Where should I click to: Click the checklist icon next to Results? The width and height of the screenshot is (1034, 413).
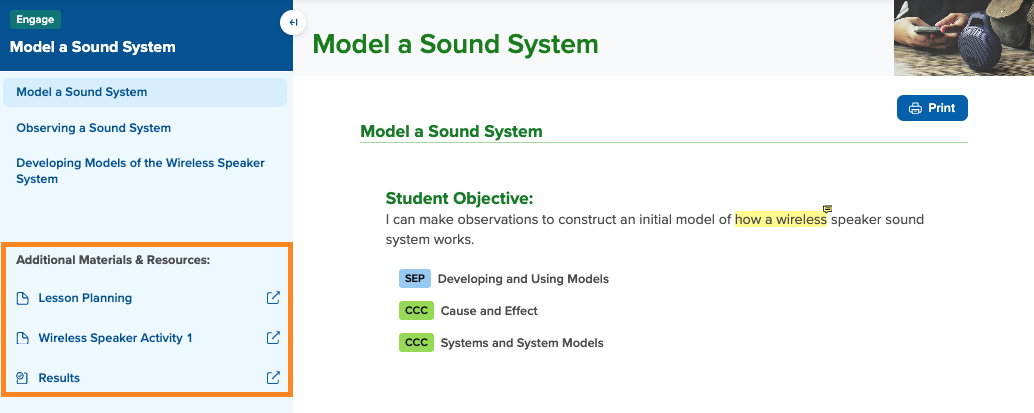coord(22,378)
